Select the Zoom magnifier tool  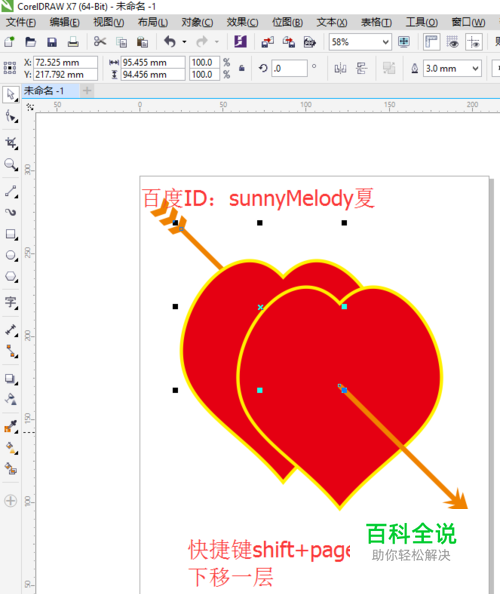click(x=11, y=165)
